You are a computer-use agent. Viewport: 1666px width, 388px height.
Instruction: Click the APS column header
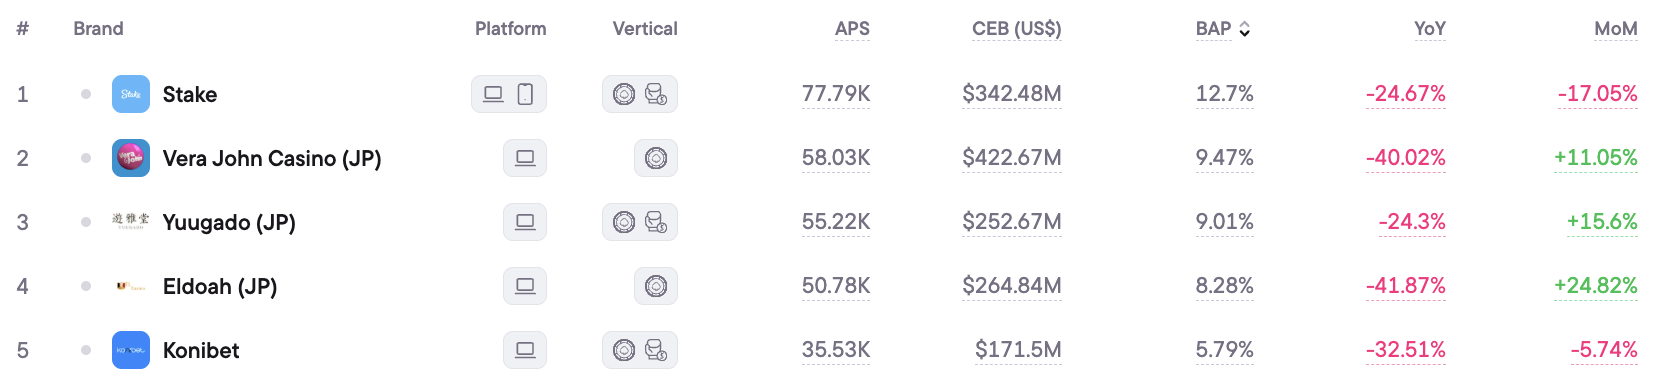pos(852,29)
